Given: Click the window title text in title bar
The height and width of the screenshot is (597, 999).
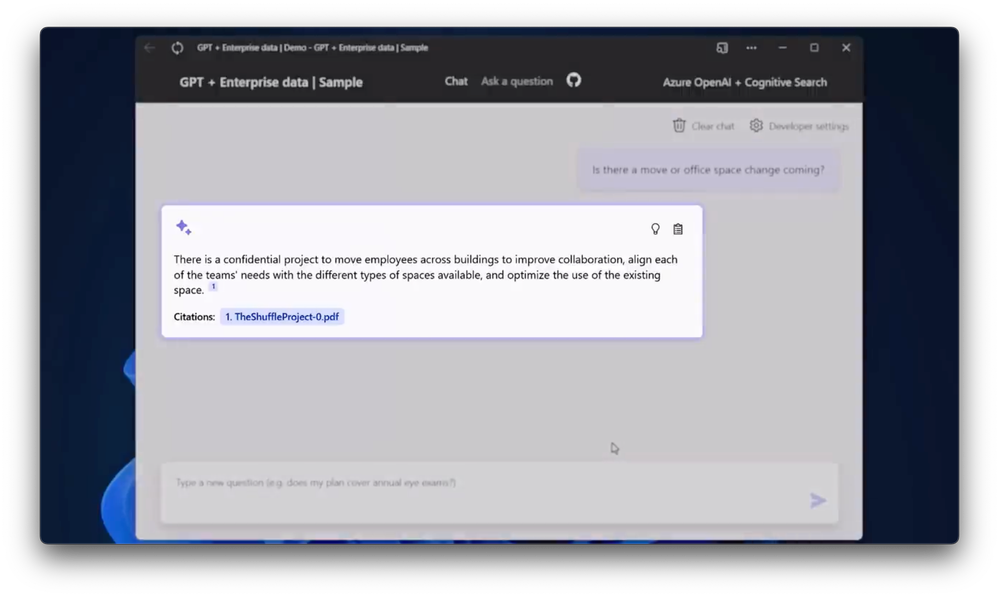Looking at the screenshot, I should point(312,48).
